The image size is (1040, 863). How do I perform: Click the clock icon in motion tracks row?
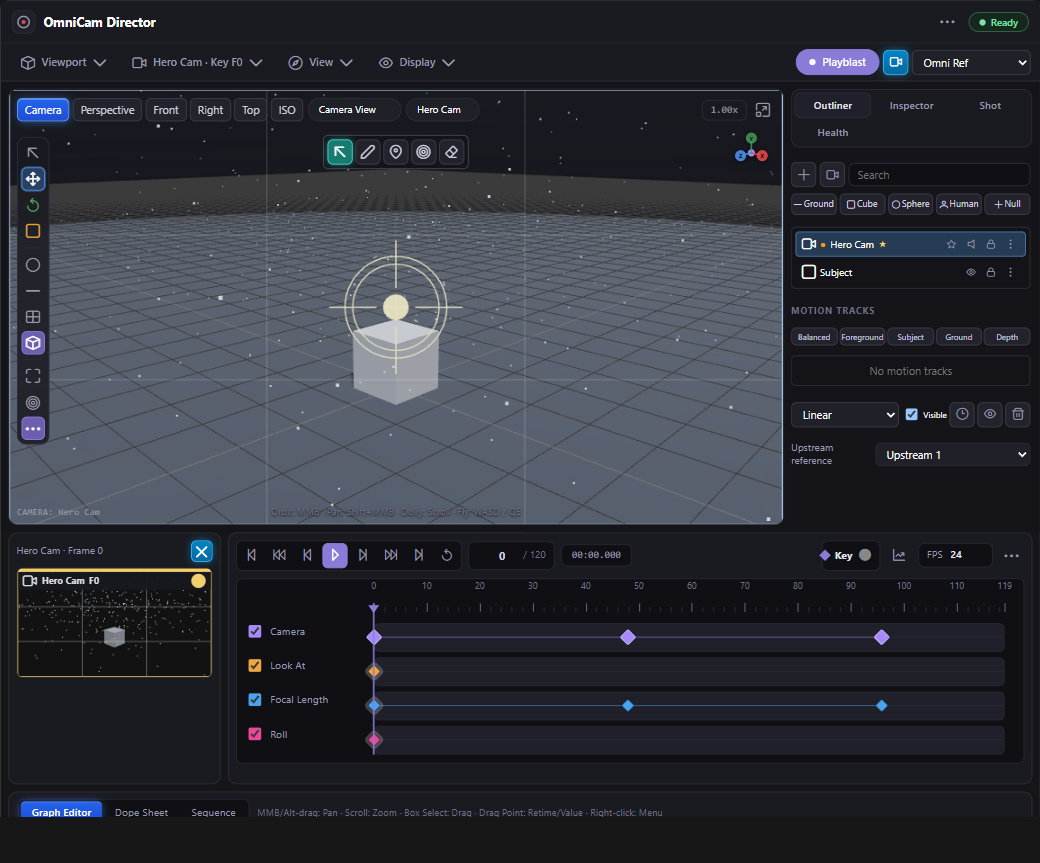pos(962,415)
